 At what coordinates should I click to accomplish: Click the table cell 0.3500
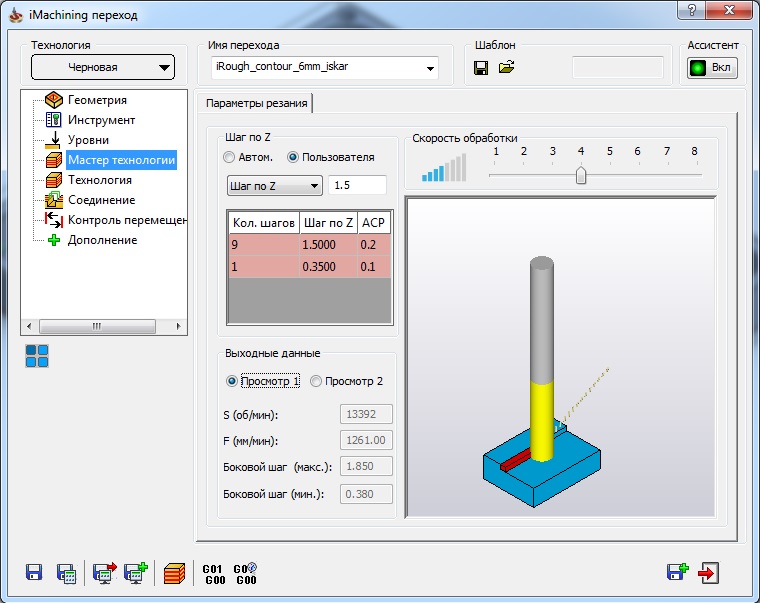coord(328,267)
